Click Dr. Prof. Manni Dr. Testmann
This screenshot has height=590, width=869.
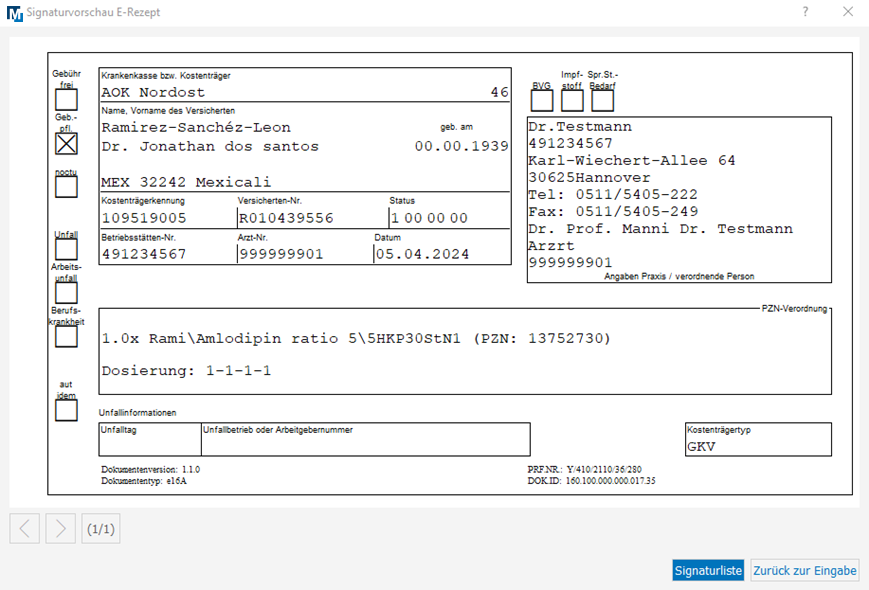(x=660, y=229)
